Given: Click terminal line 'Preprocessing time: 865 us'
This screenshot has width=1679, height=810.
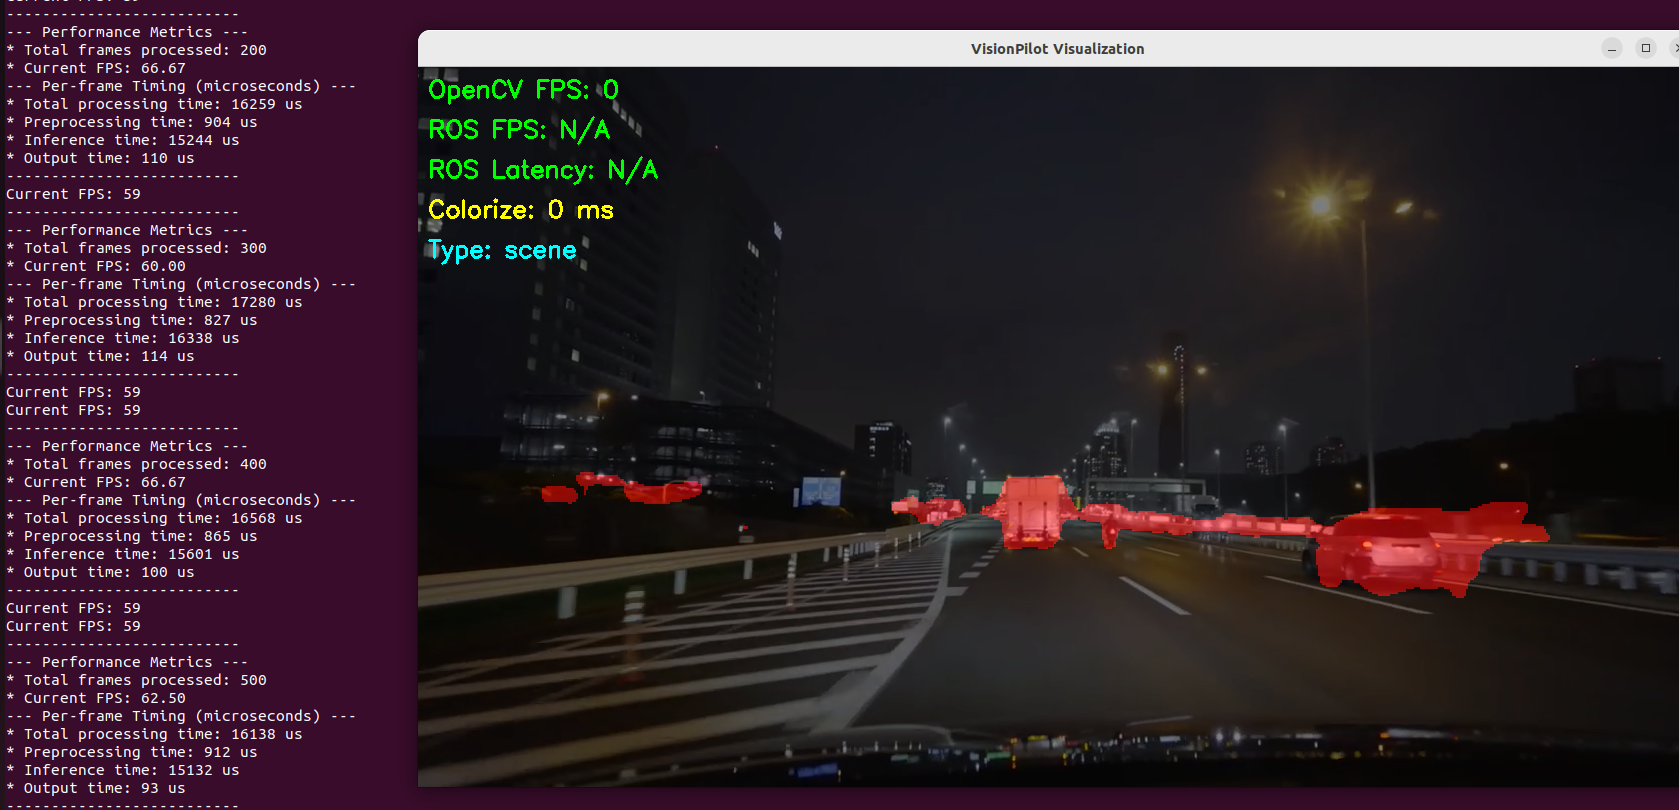Looking at the screenshot, I should 140,536.
